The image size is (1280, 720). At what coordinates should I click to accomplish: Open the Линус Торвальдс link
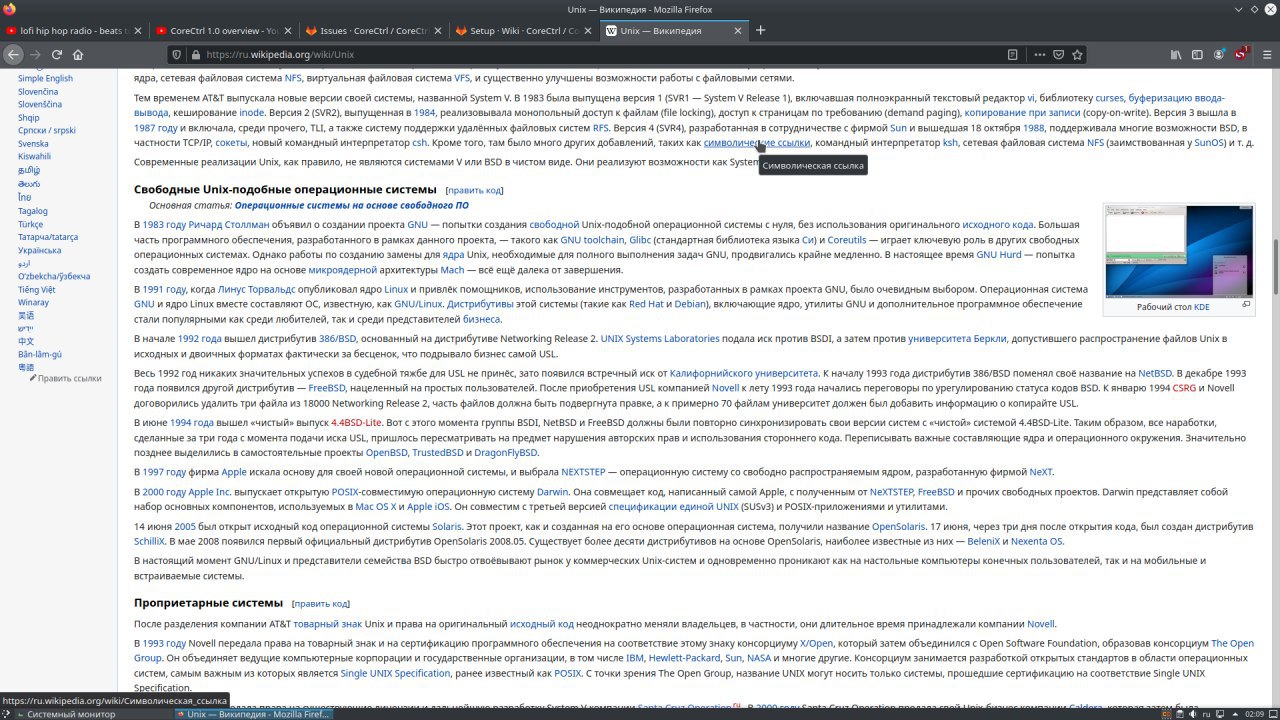tap(257, 289)
